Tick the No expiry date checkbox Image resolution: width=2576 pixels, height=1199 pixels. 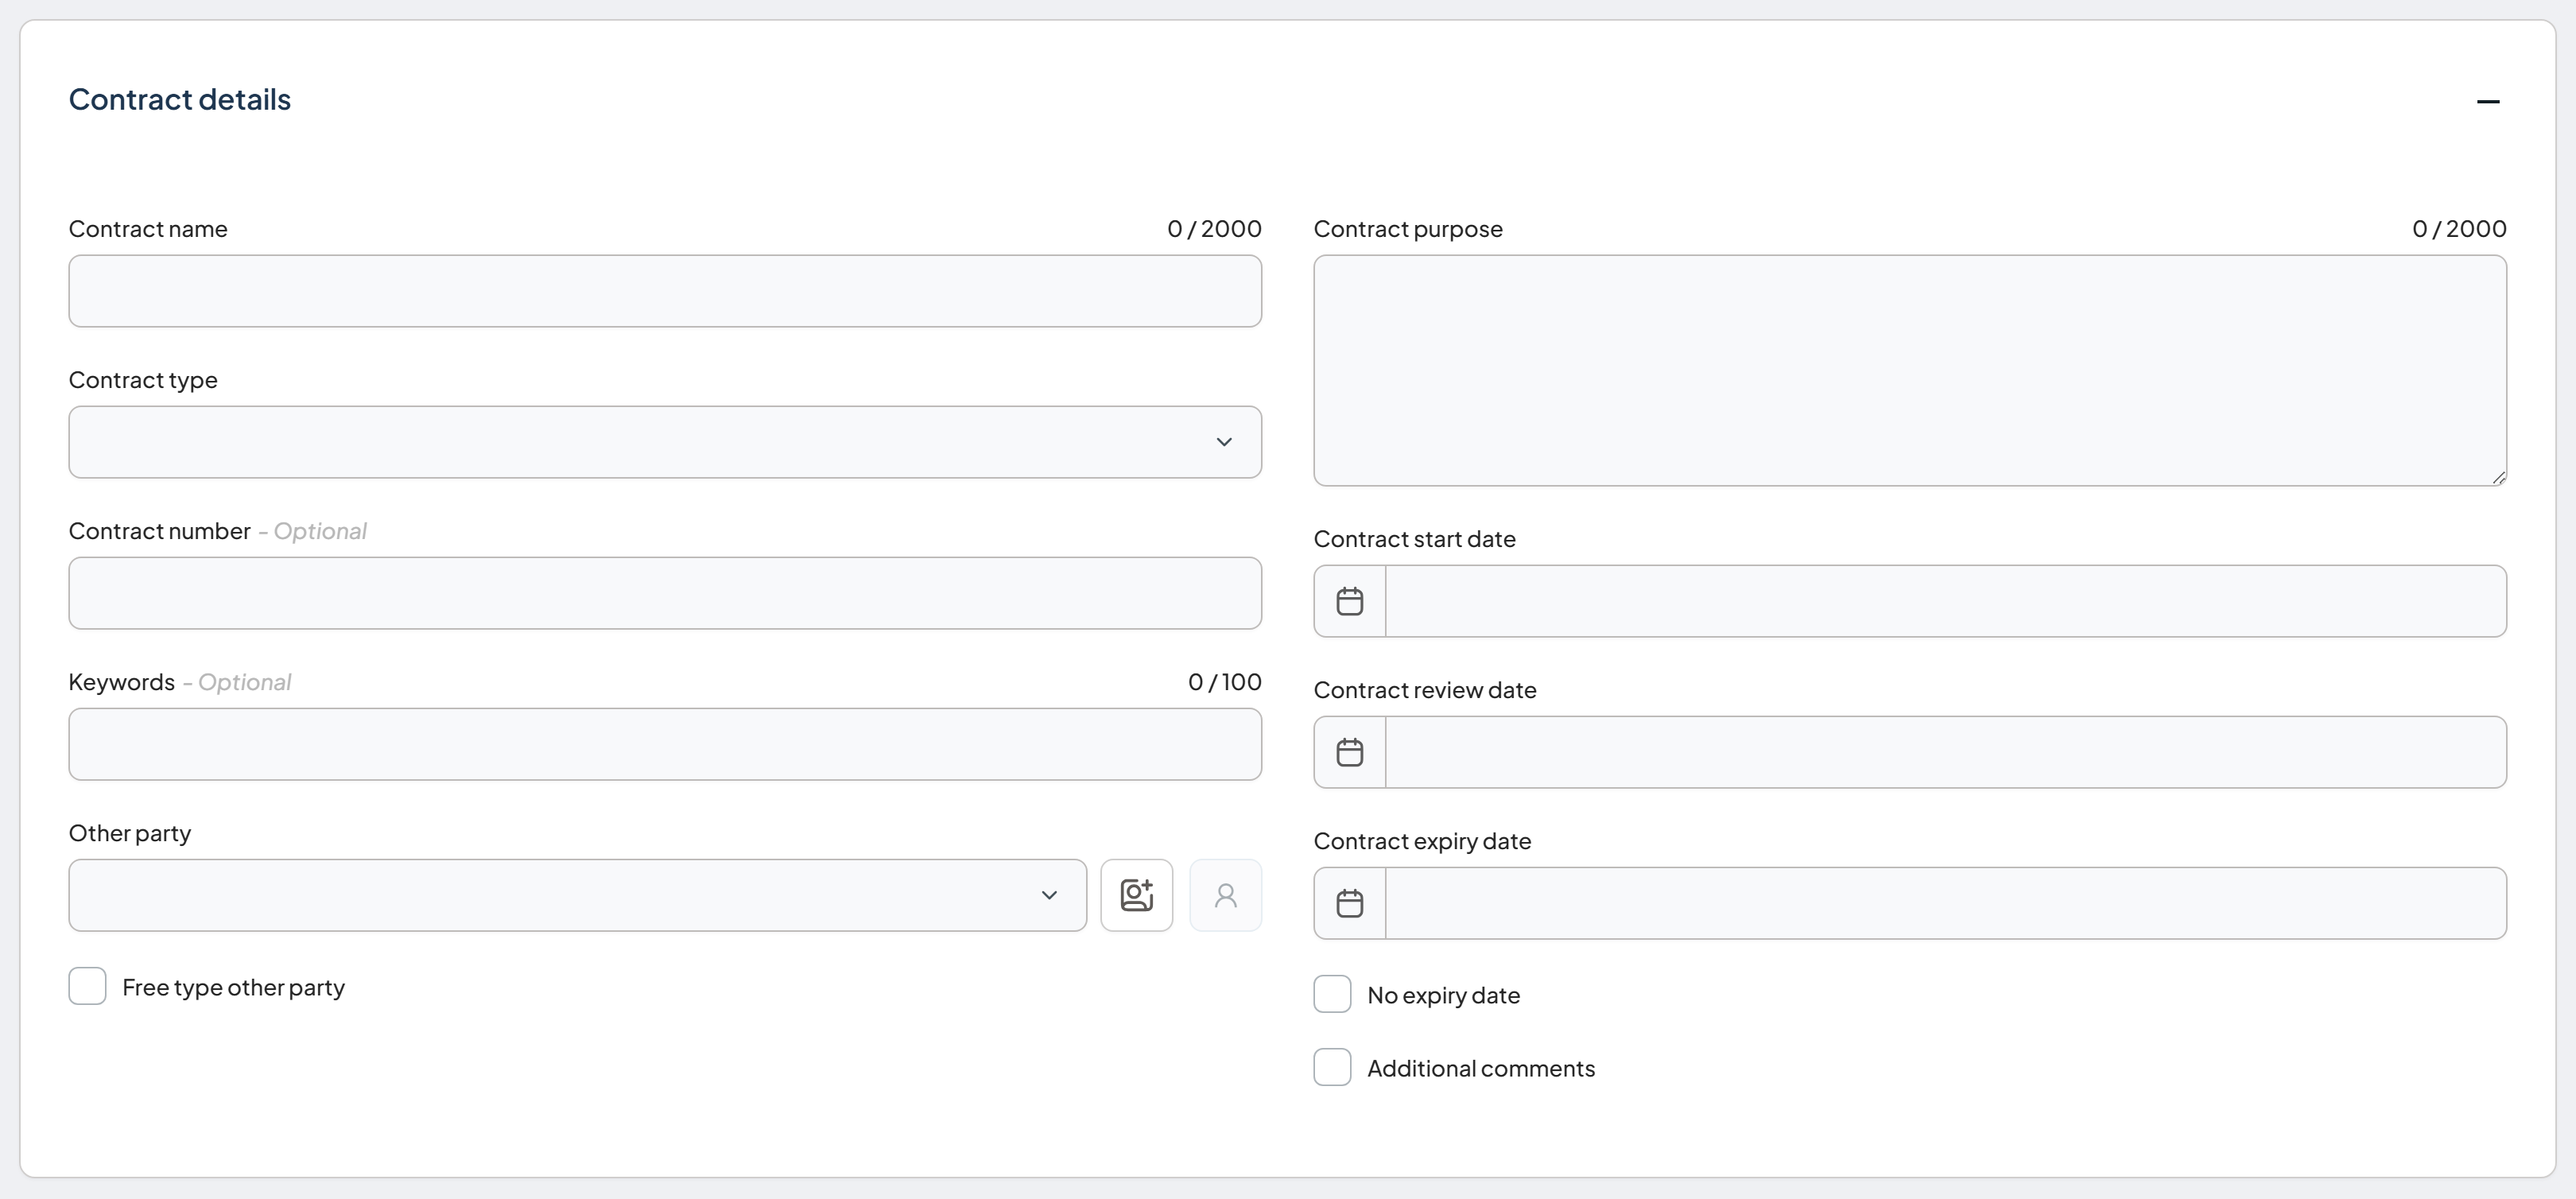[x=1332, y=994]
